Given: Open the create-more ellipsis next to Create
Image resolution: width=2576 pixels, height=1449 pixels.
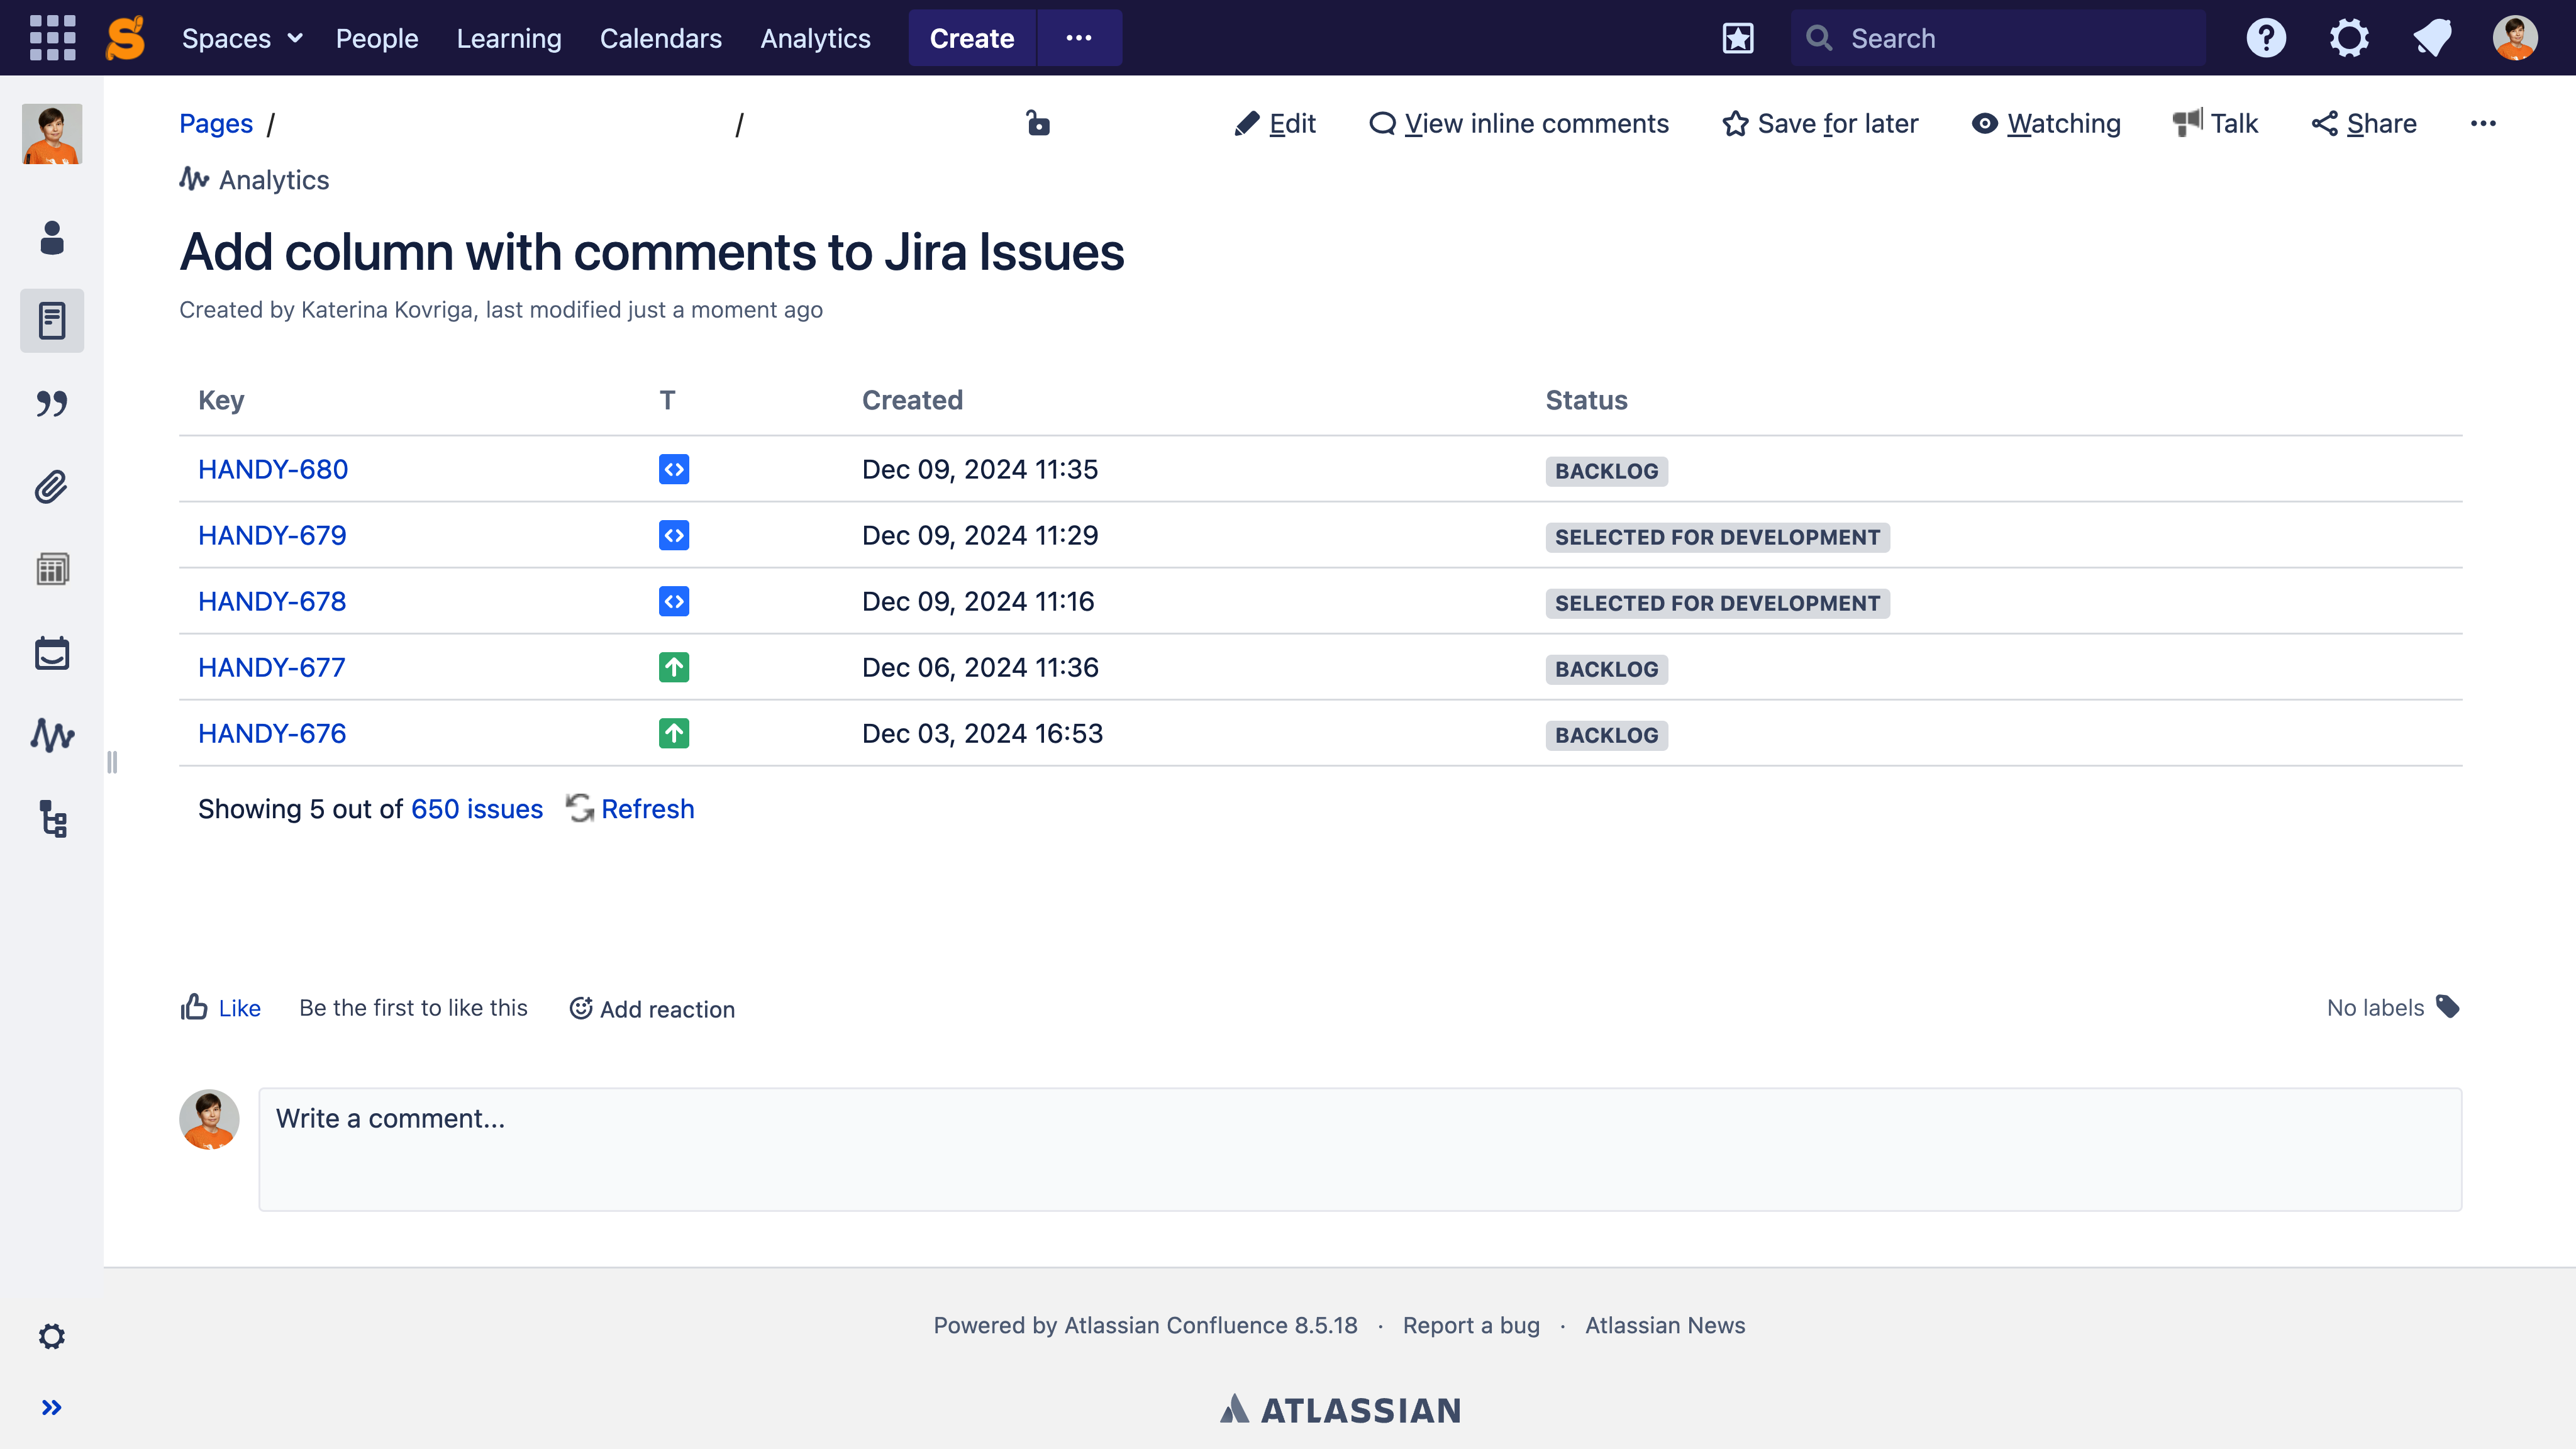Looking at the screenshot, I should click(1079, 38).
